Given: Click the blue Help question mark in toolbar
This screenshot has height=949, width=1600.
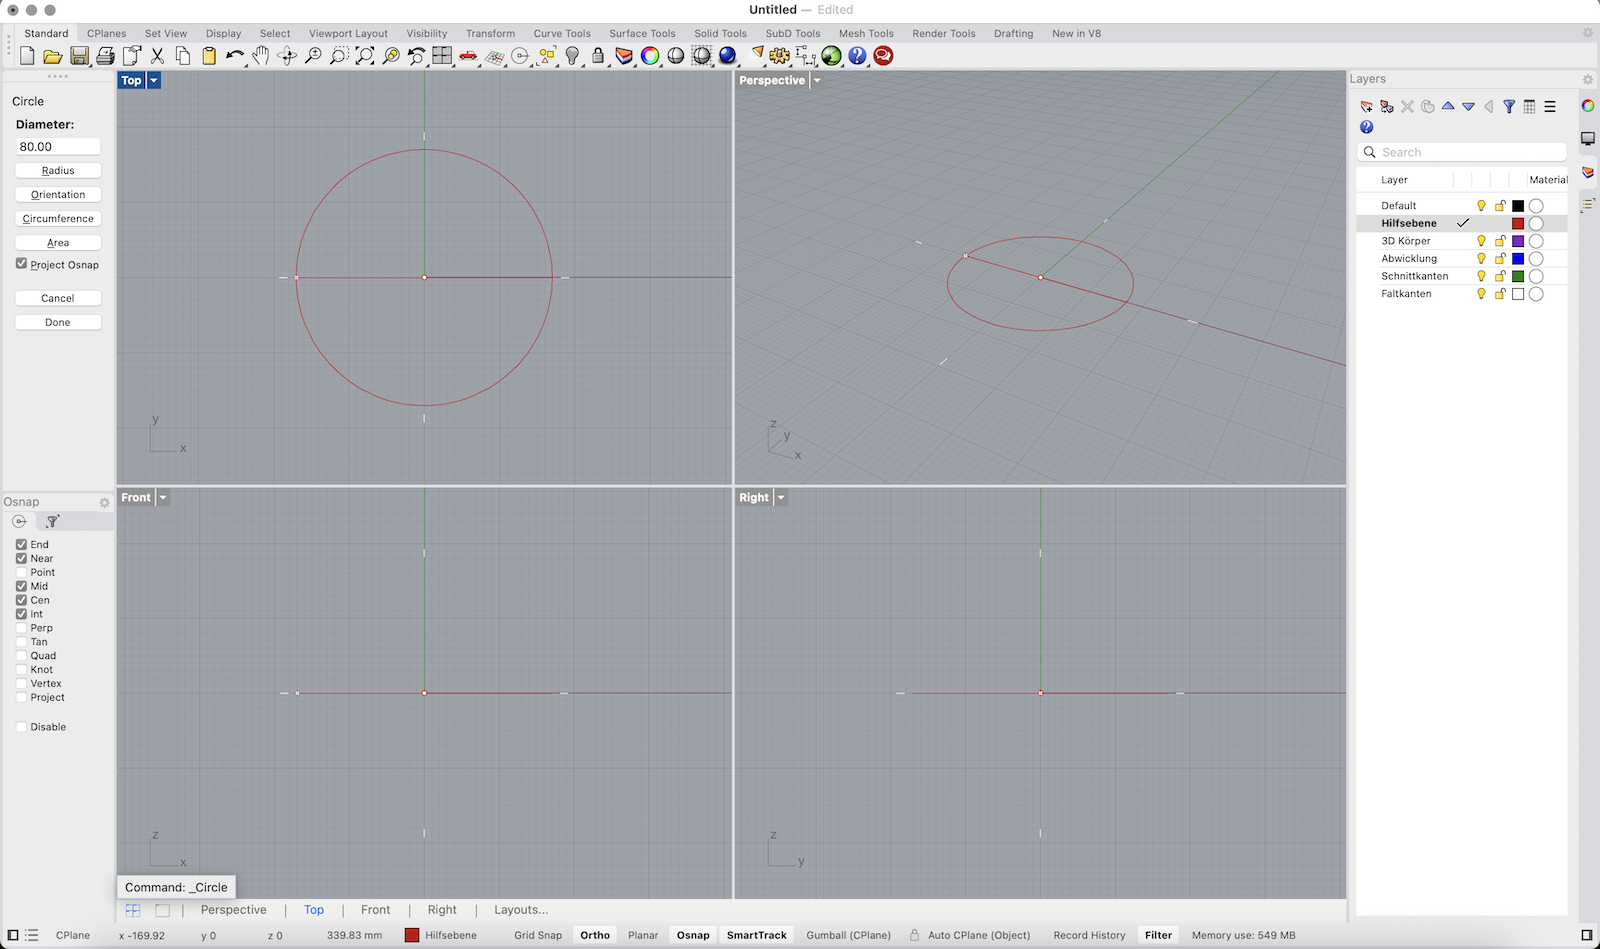Looking at the screenshot, I should coord(857,56).
